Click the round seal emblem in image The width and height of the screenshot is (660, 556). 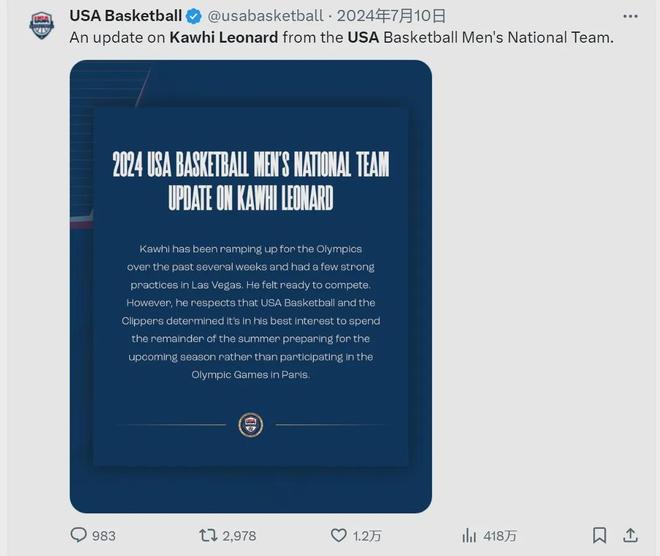tap(250, 425)
